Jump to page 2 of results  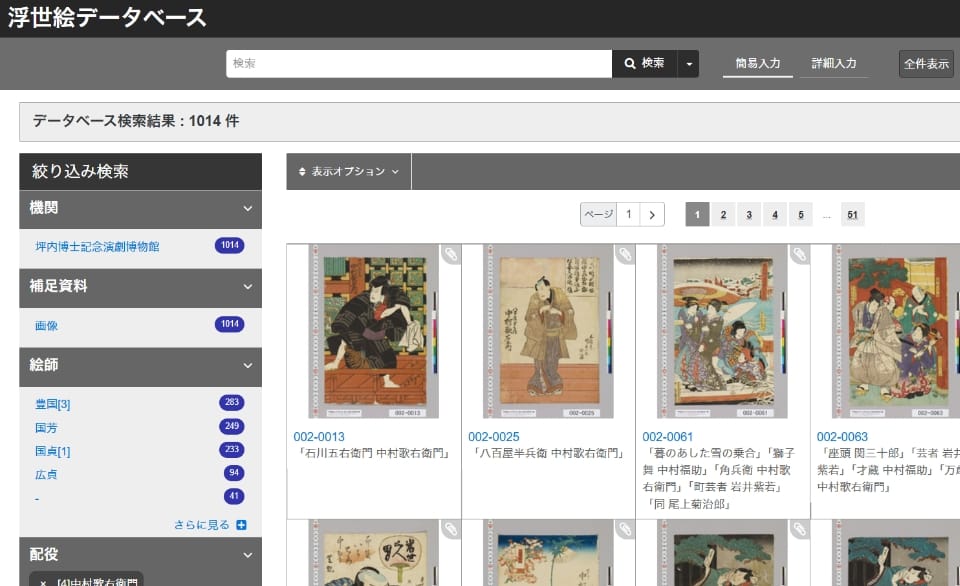[723, 215]
